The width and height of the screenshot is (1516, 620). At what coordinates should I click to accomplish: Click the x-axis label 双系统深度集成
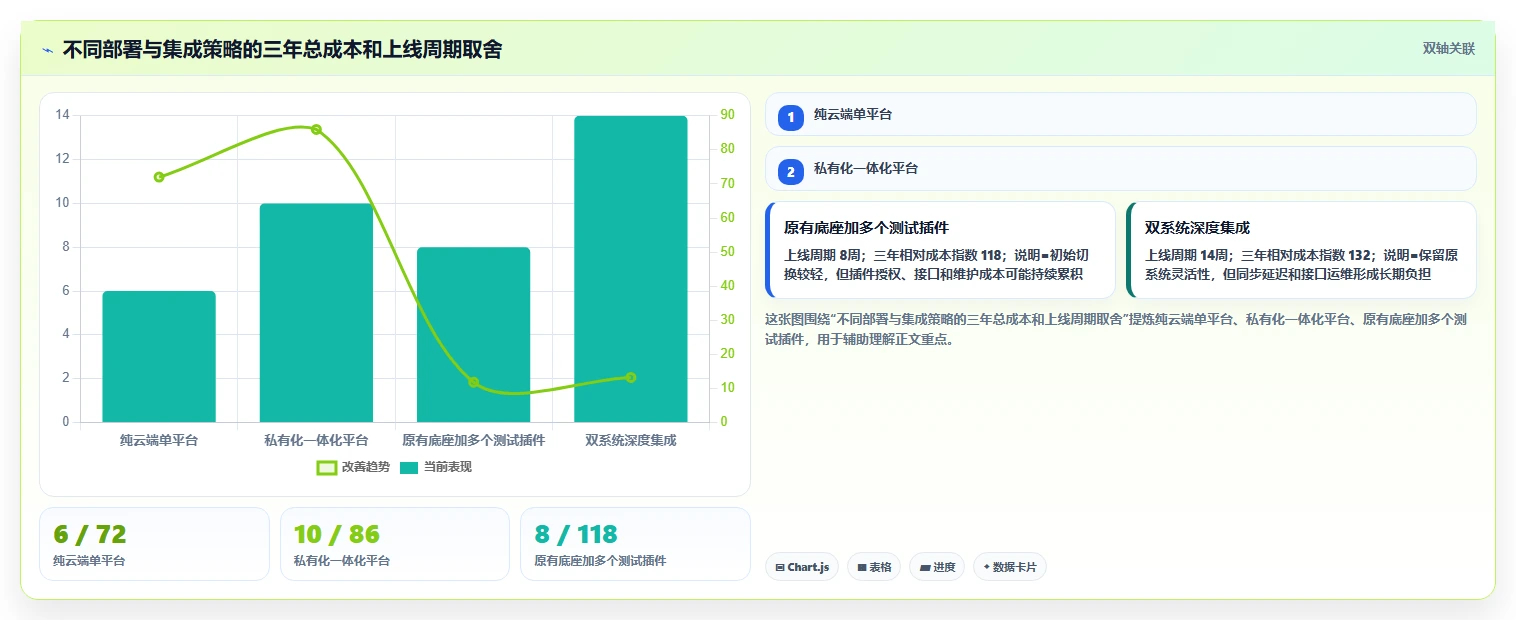(x=631, y=440)
